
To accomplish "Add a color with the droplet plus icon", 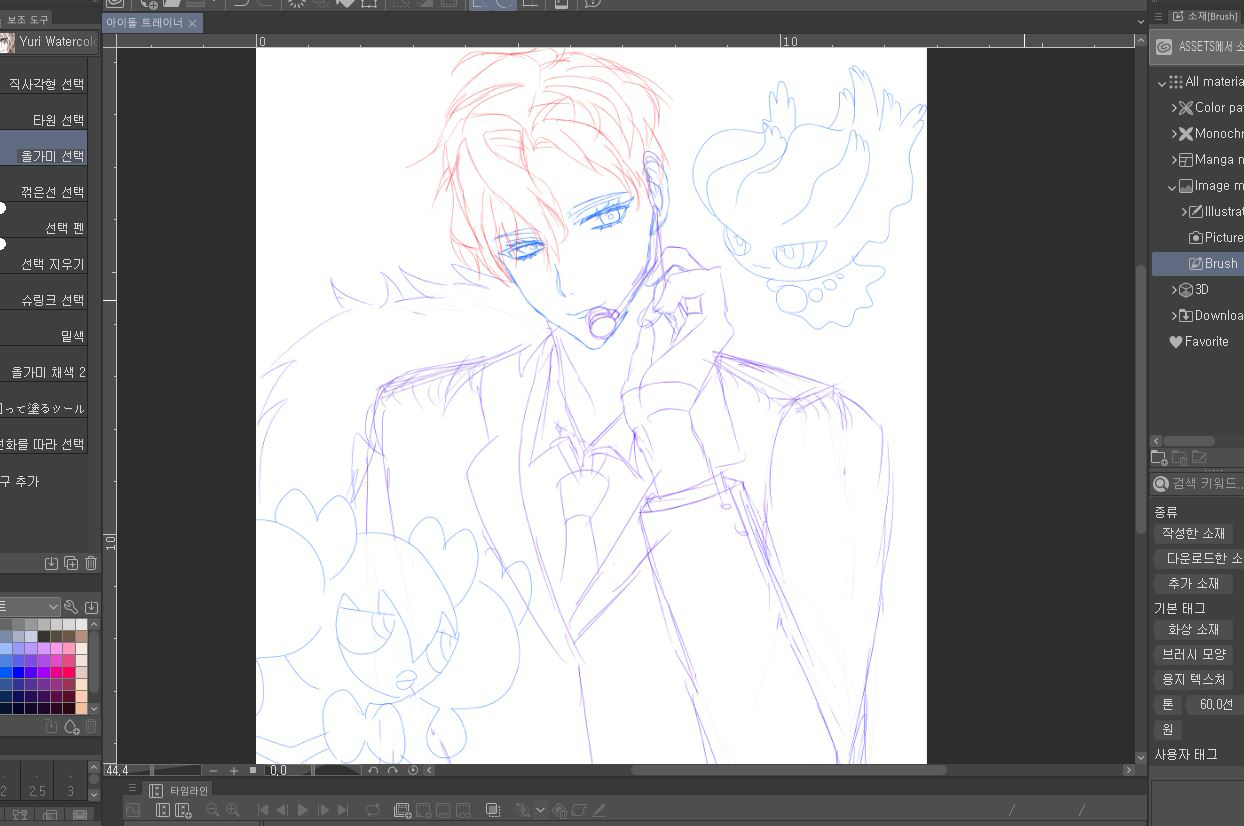I will click(x=72, y=727).
